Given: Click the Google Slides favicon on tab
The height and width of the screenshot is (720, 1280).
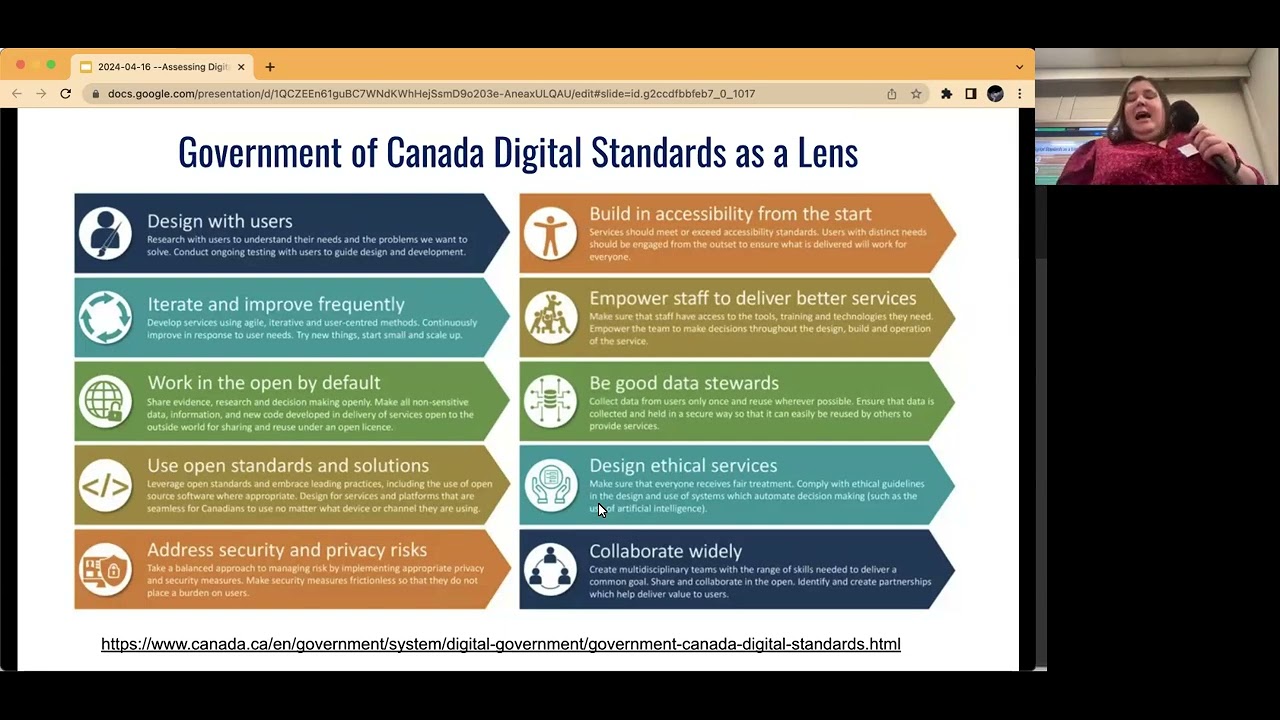Looking at the screenshot, I should click(x=86, y=67).
